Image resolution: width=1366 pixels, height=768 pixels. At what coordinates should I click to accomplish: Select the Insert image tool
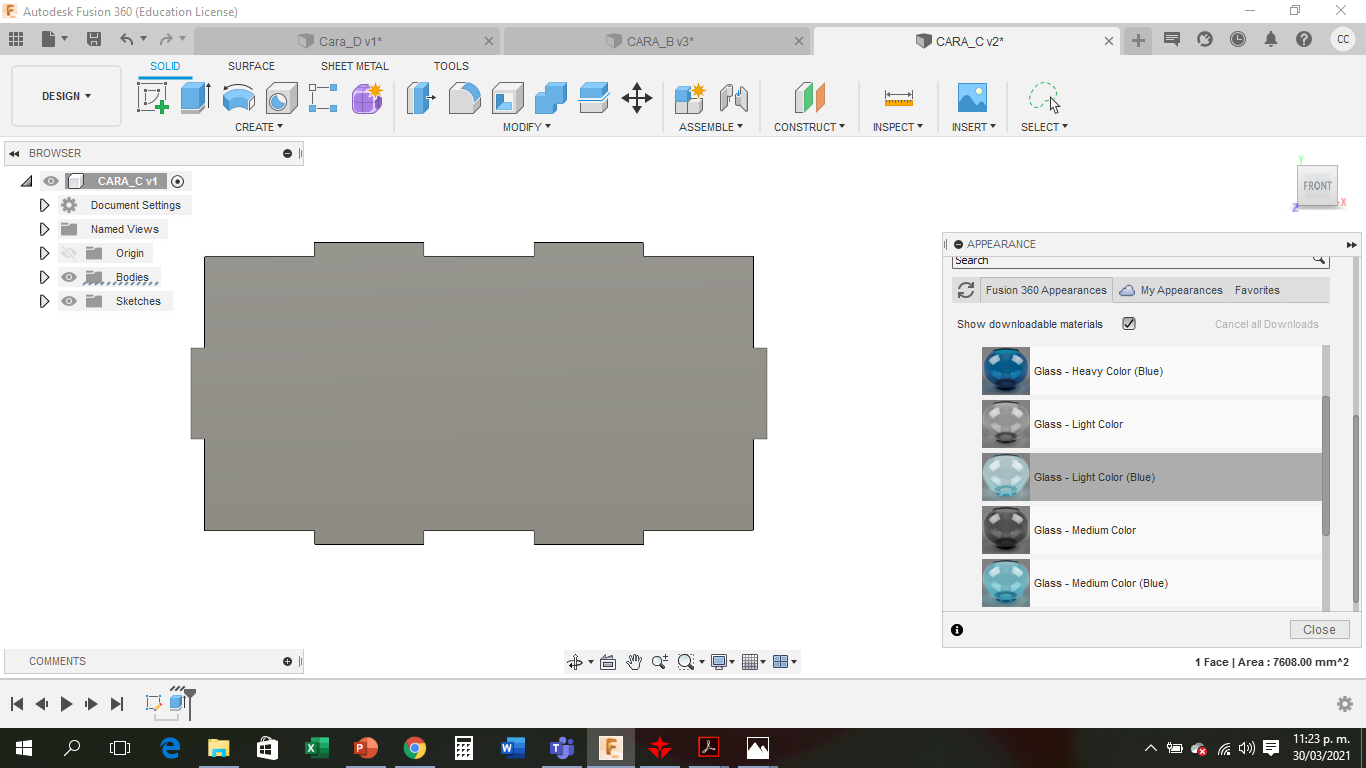click(972, 97)
